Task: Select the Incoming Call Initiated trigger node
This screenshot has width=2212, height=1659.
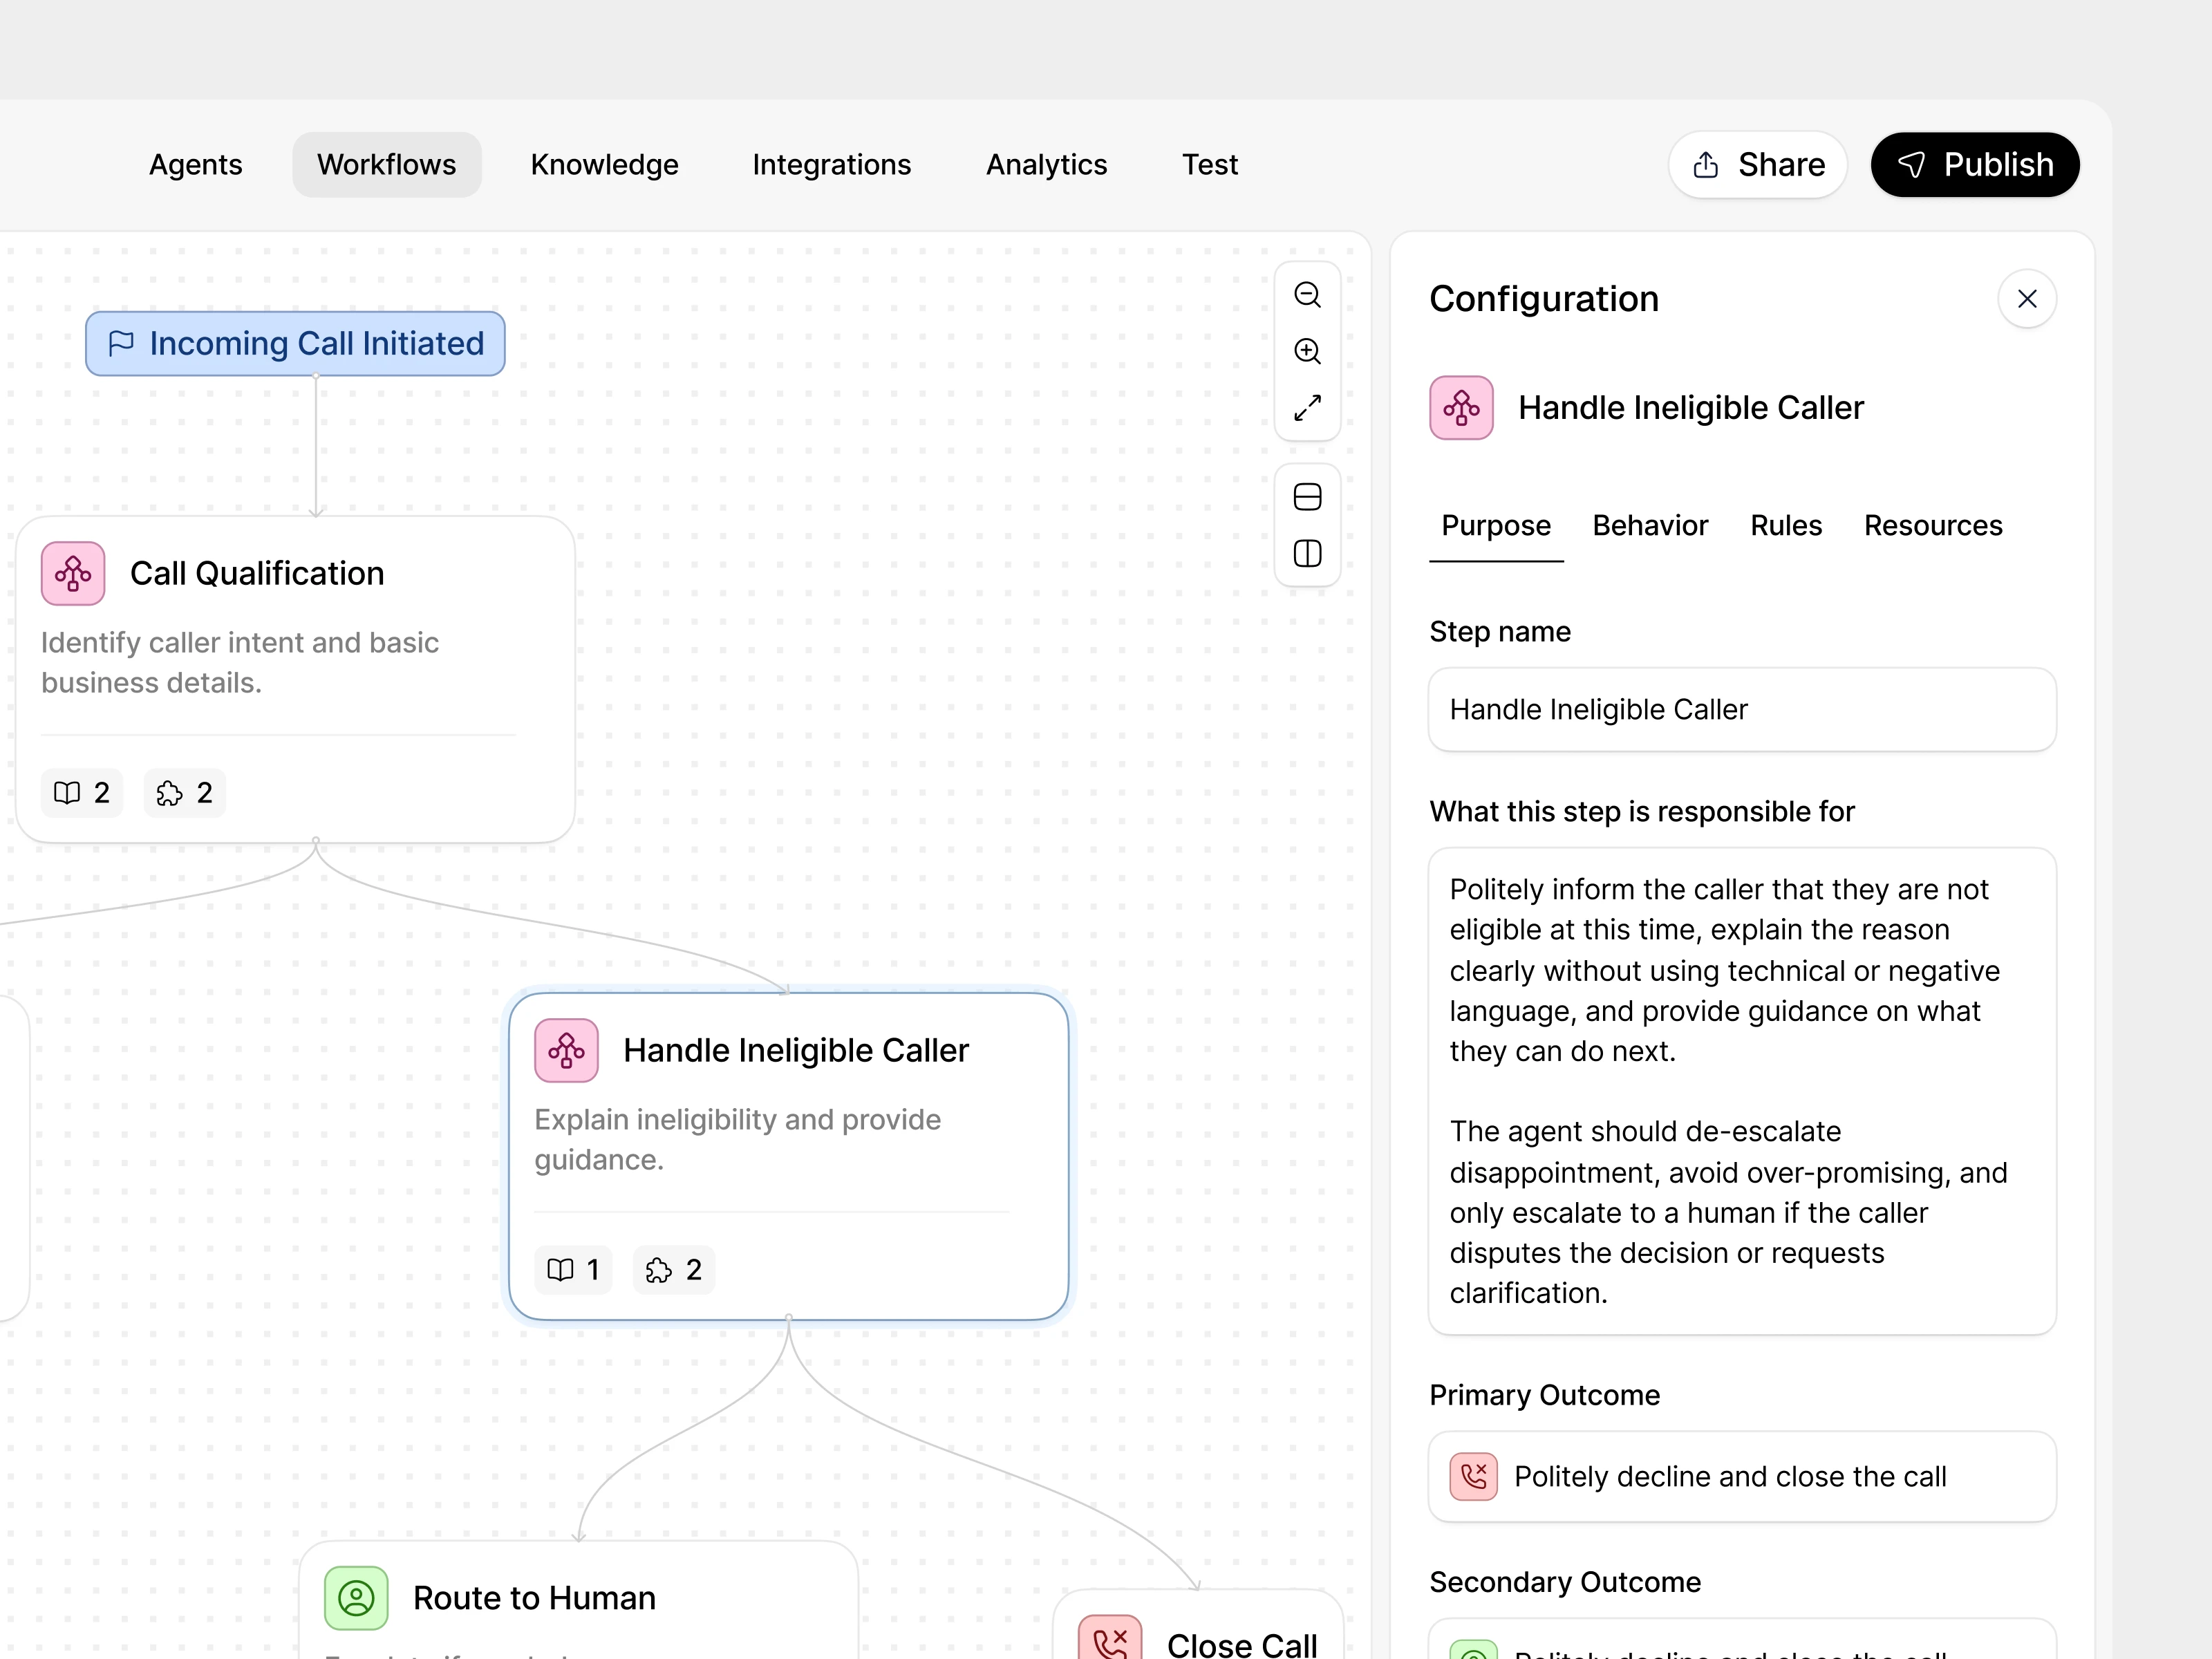Action: pyautogui.click(x=295, y=344)
